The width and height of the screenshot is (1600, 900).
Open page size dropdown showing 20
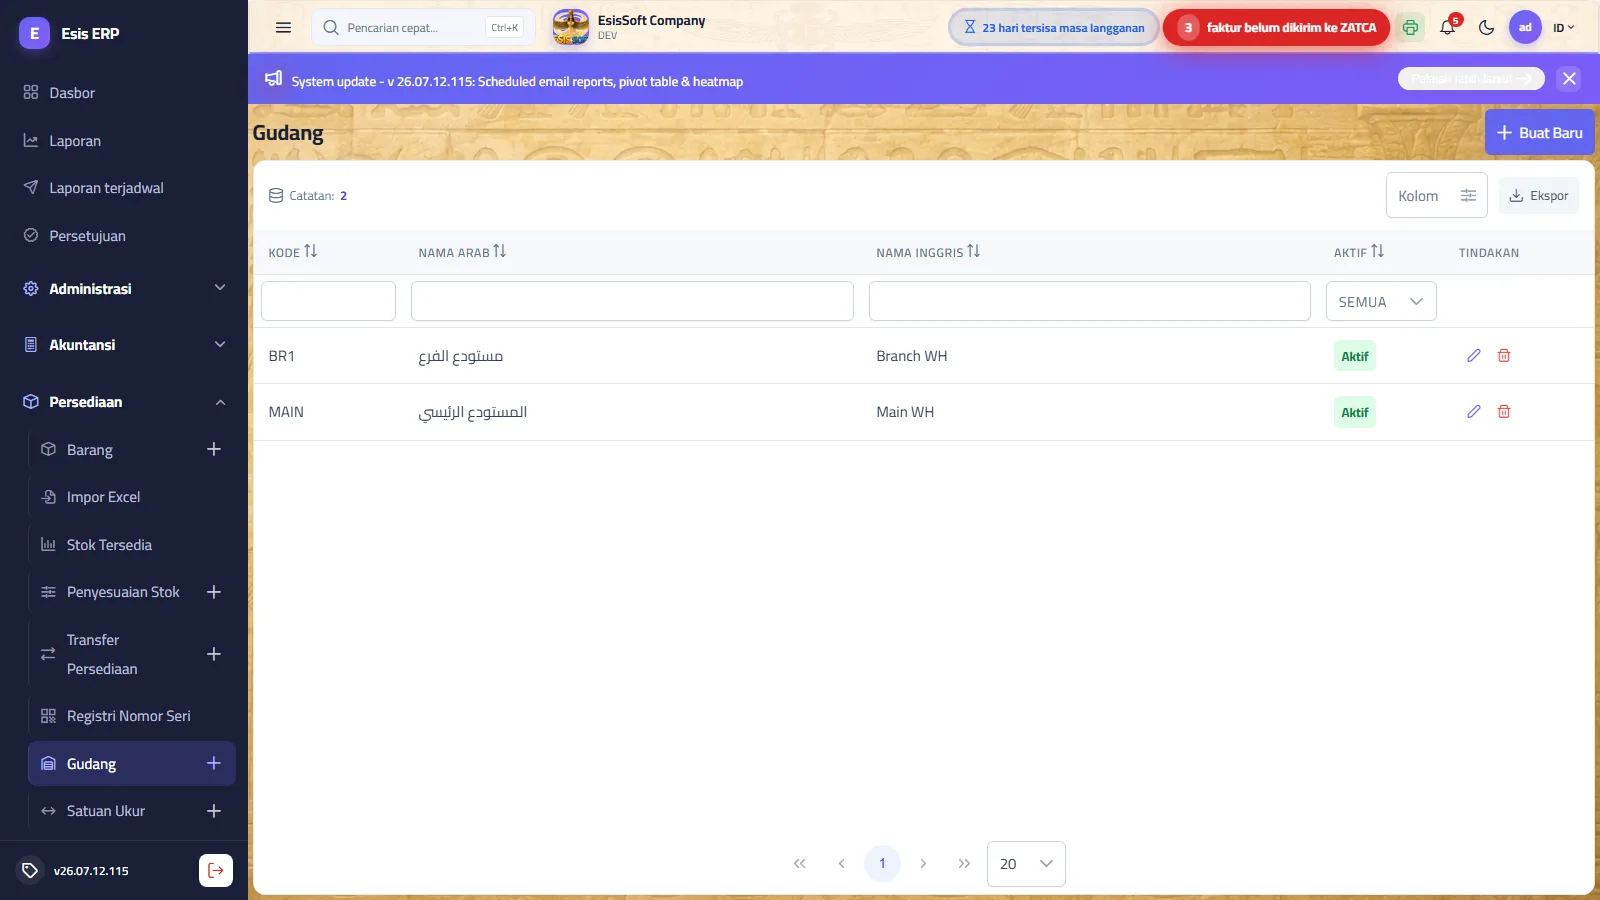point(1026,864)
